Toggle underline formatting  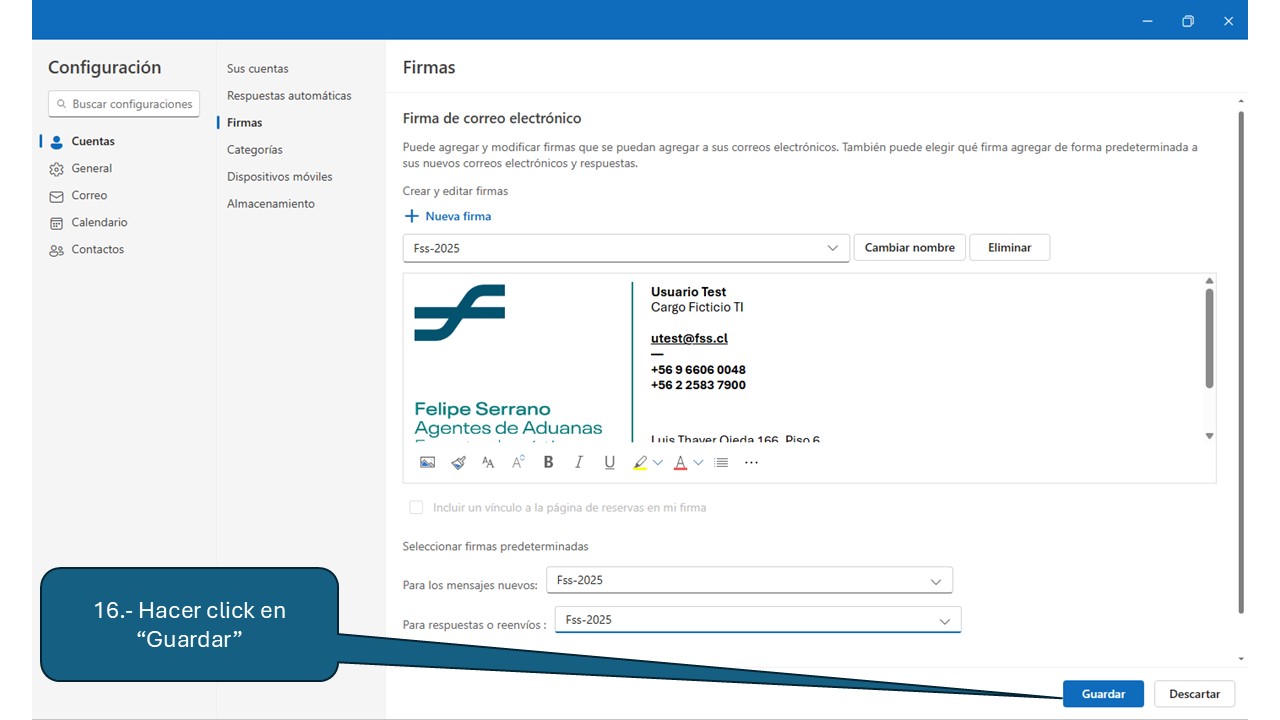click(x=609, y=462)
